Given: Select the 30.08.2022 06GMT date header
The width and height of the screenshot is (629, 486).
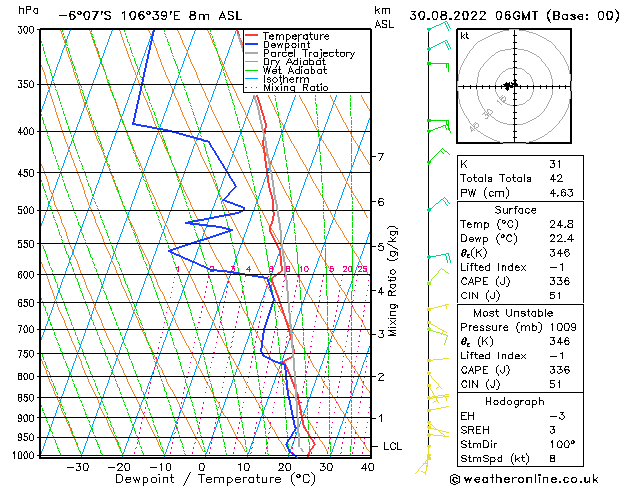Looking at the screenshot, I should 473,16.
